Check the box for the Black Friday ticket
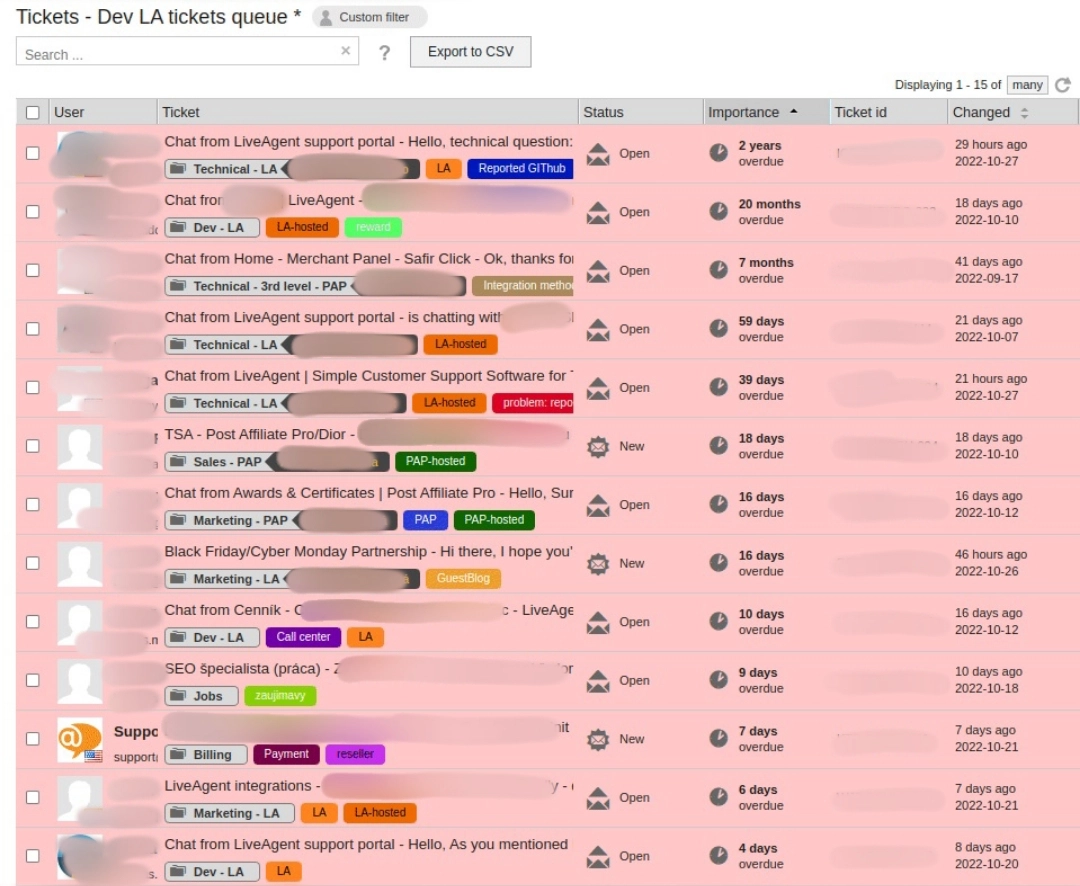 tap(33, 563)
